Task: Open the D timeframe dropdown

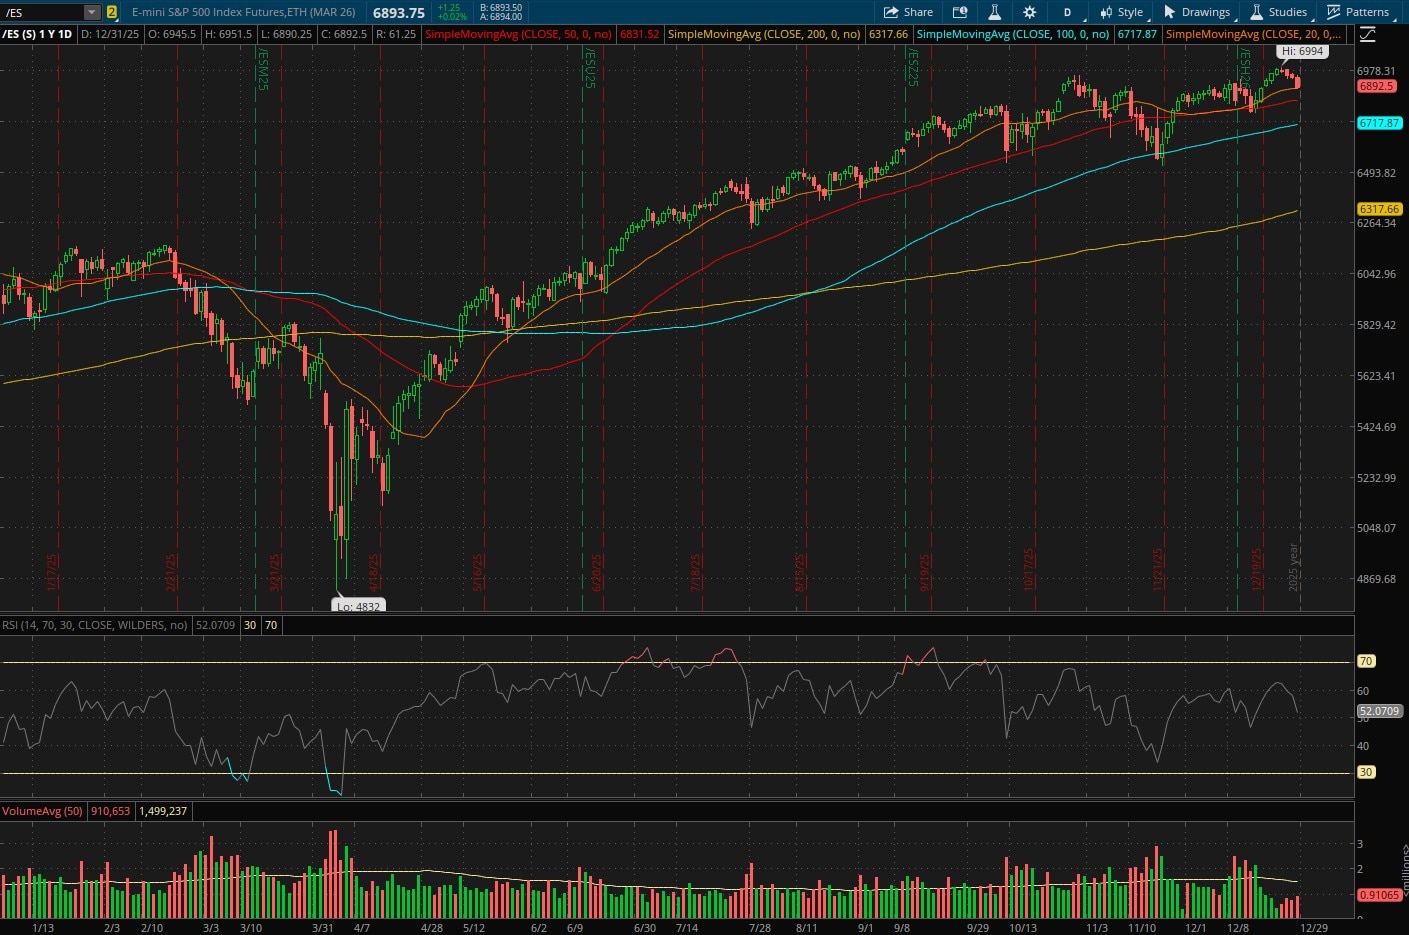Action: click(1066, 12)
